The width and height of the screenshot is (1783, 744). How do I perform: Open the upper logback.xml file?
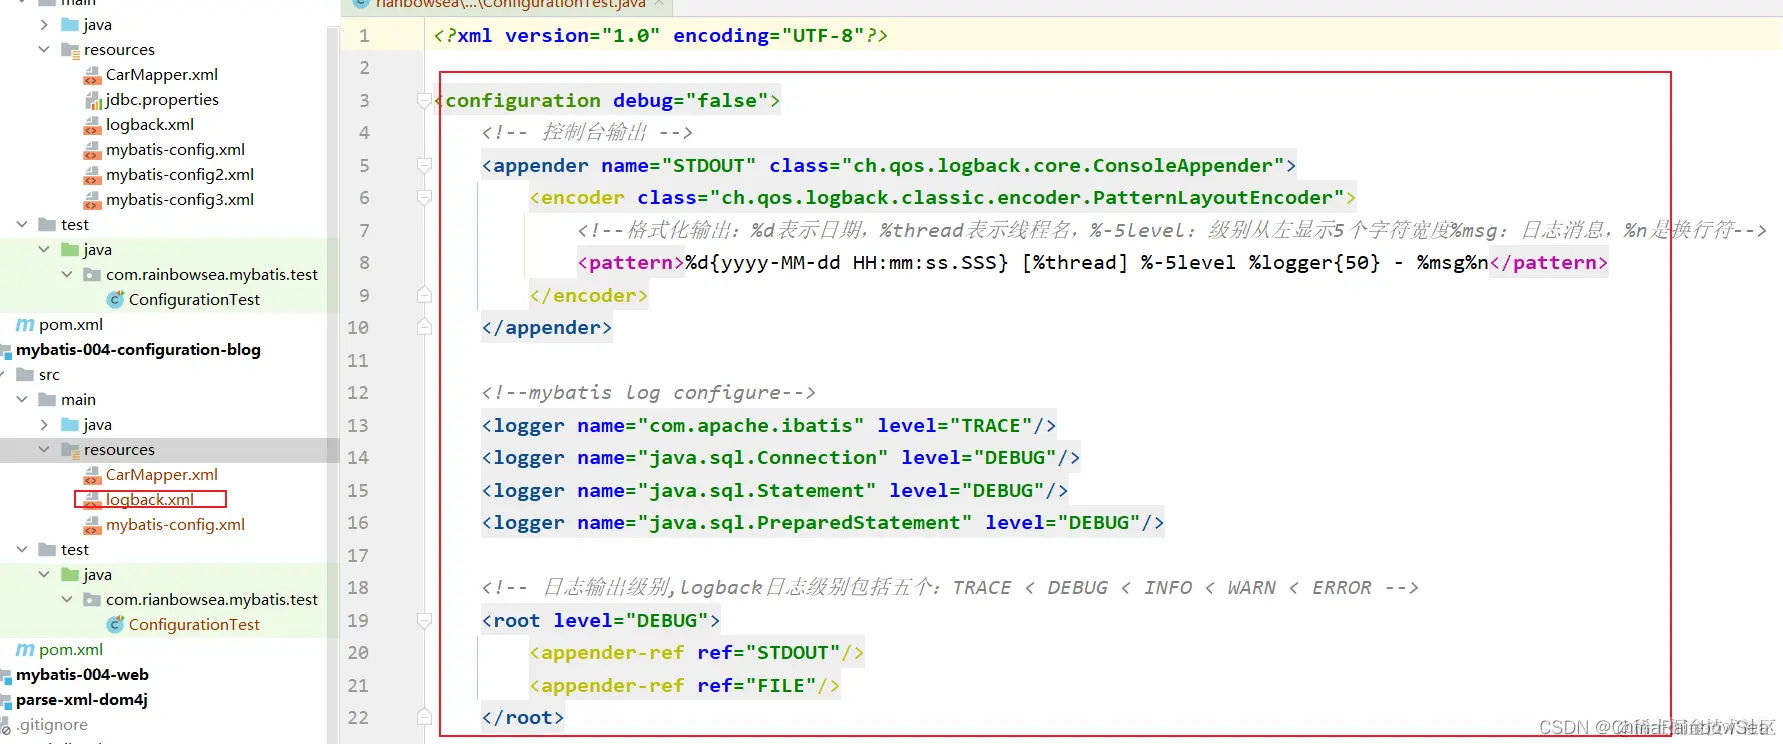point(150,125)
